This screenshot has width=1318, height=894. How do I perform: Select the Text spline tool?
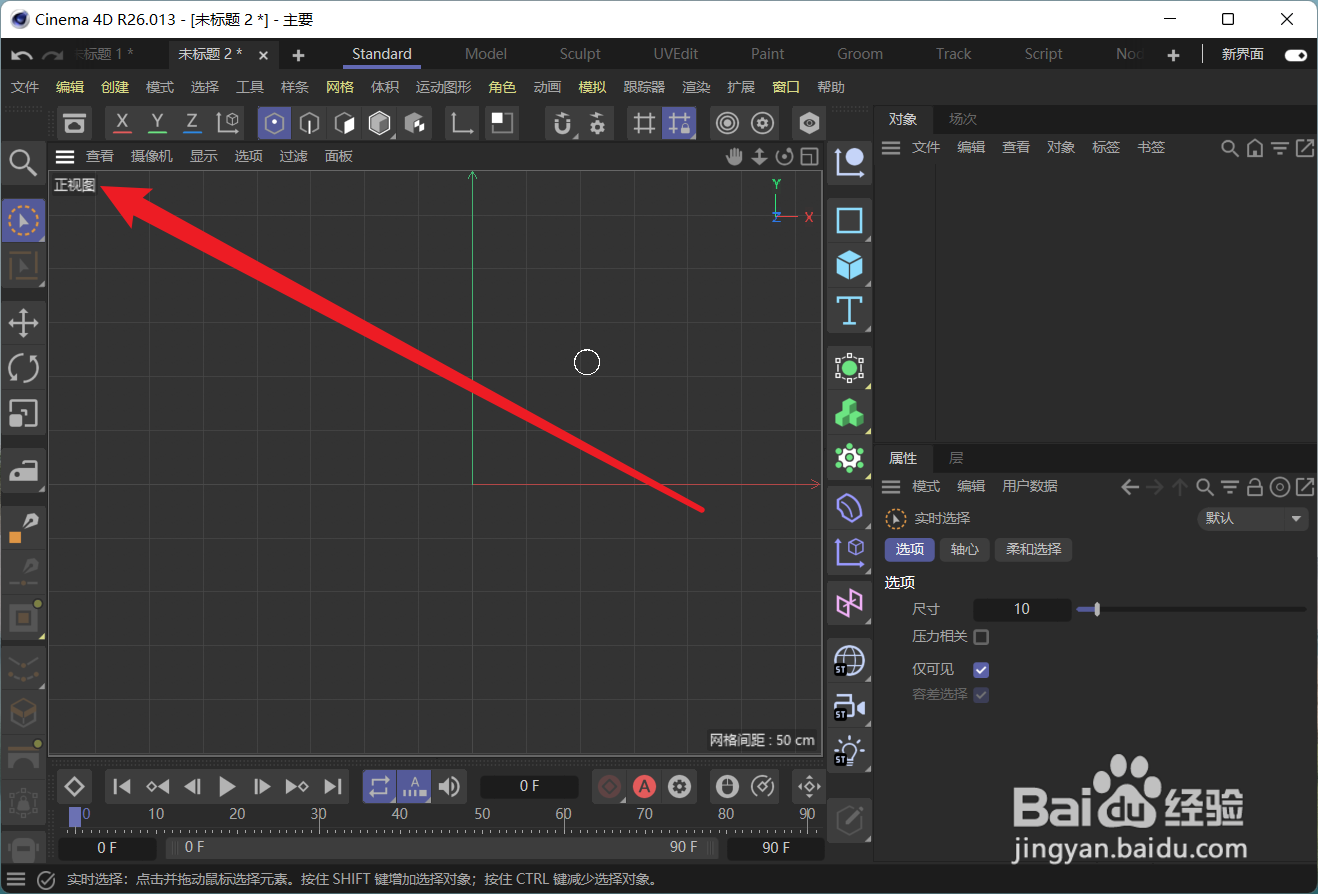[x=848, y=311]
